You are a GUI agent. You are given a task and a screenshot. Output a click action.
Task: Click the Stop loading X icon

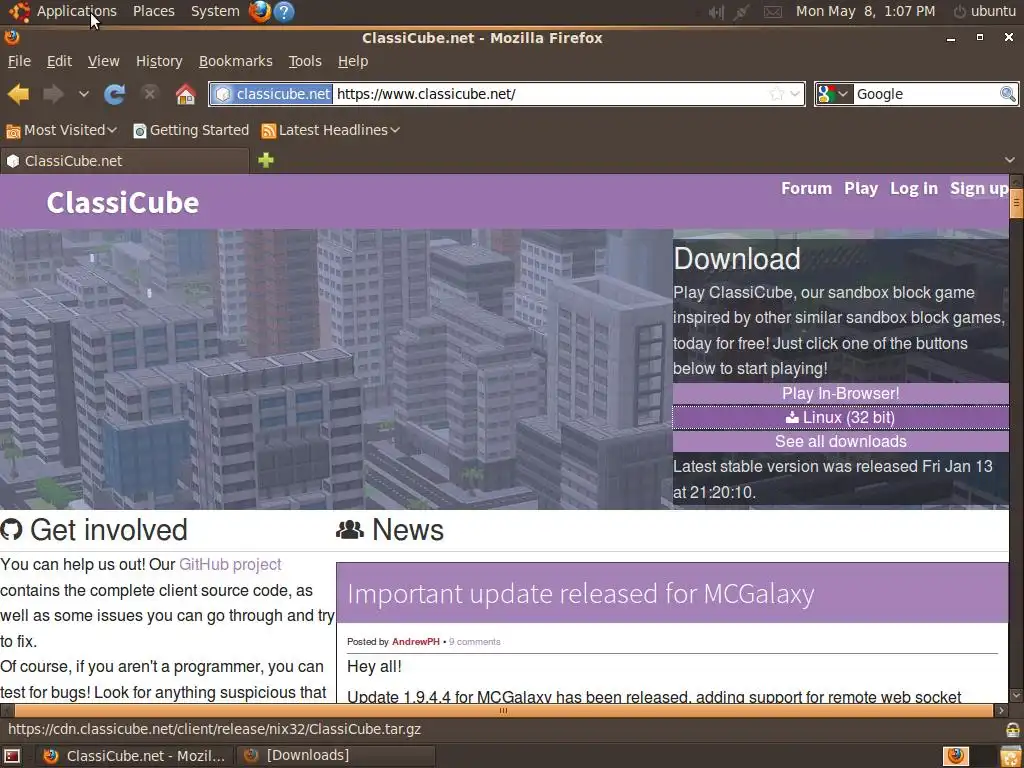click(x=150, y=93)
